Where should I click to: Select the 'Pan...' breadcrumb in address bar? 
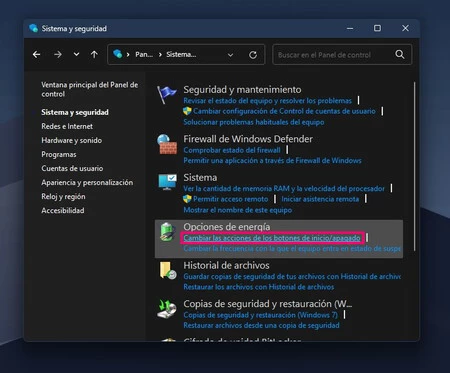pos(144,54)
